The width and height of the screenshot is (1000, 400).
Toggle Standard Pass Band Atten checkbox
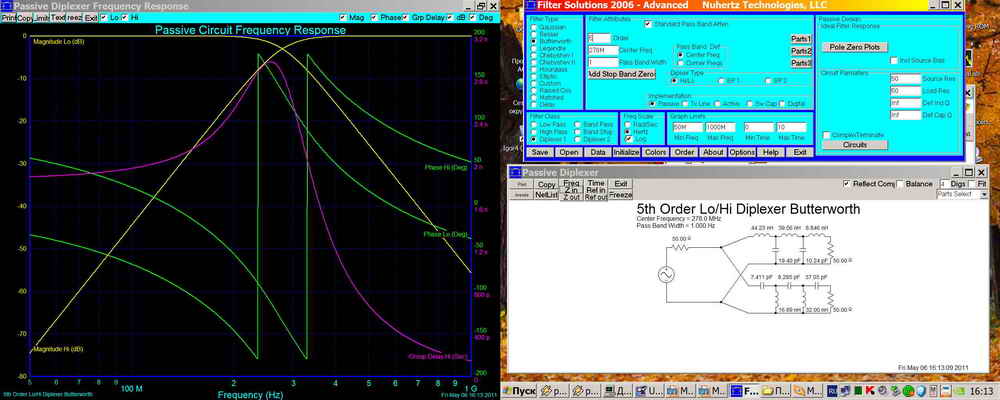point(648,24)
